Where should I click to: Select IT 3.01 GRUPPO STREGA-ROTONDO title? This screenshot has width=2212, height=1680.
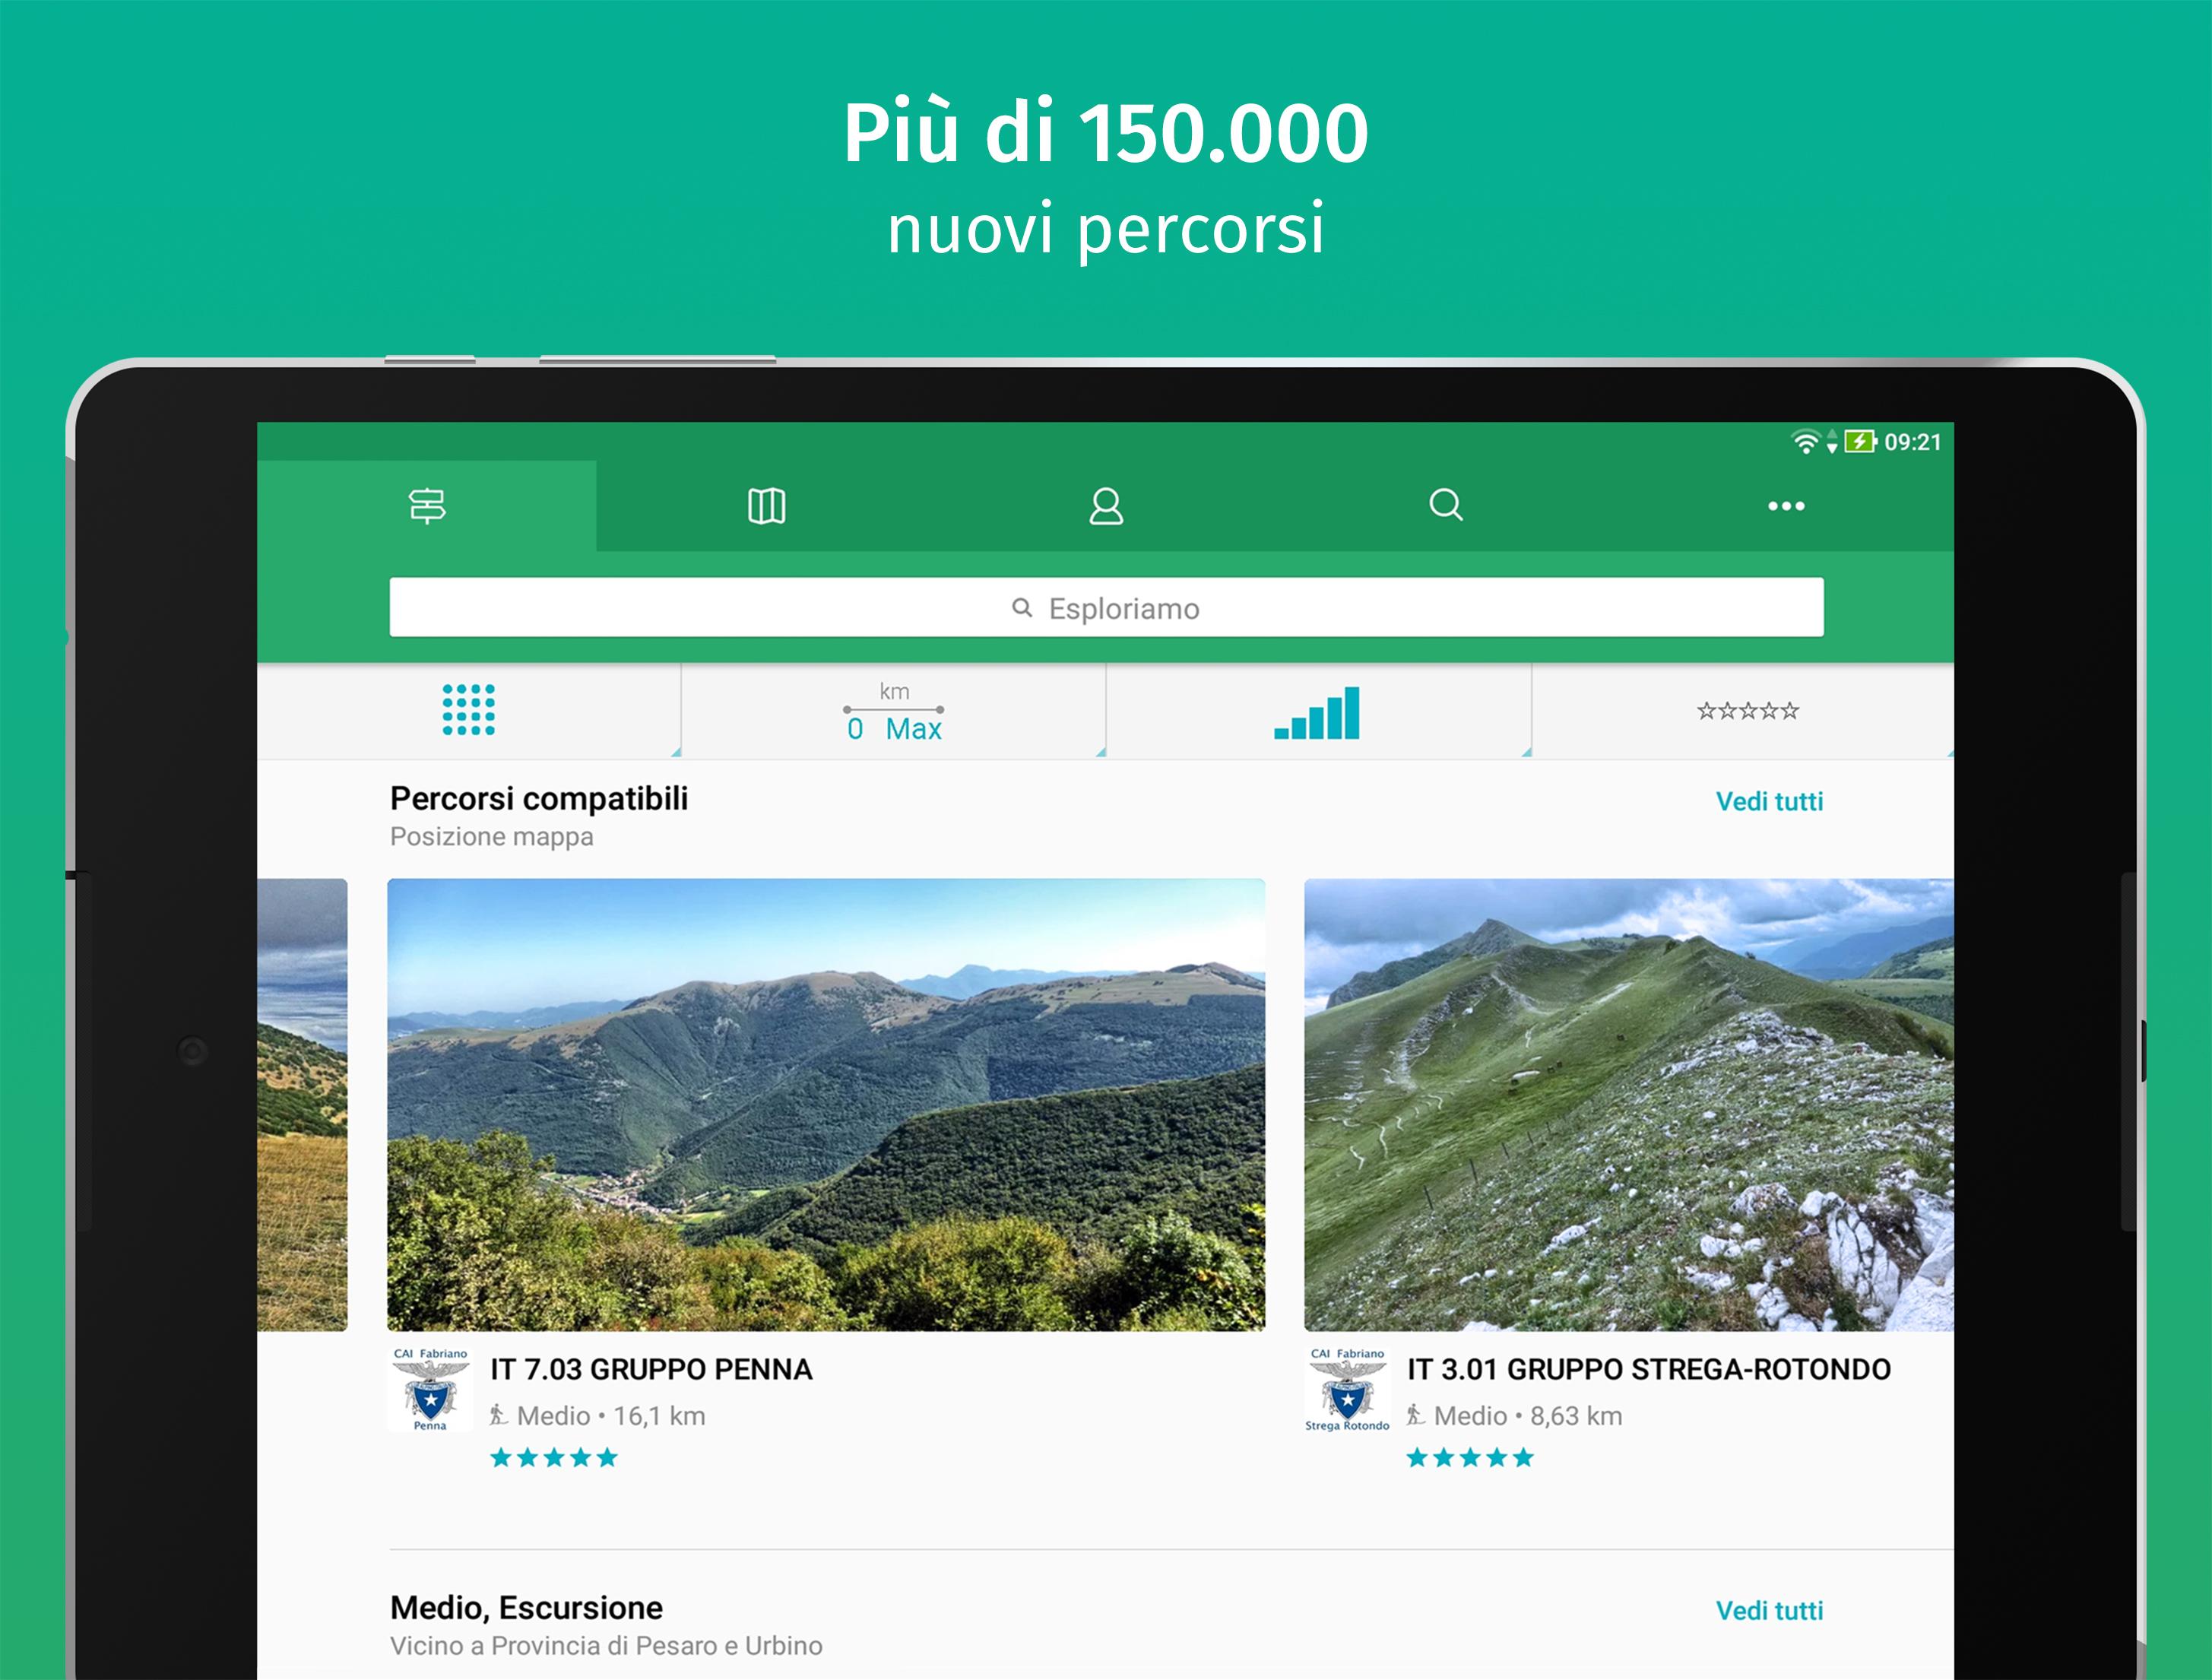click(1649, 1369)
